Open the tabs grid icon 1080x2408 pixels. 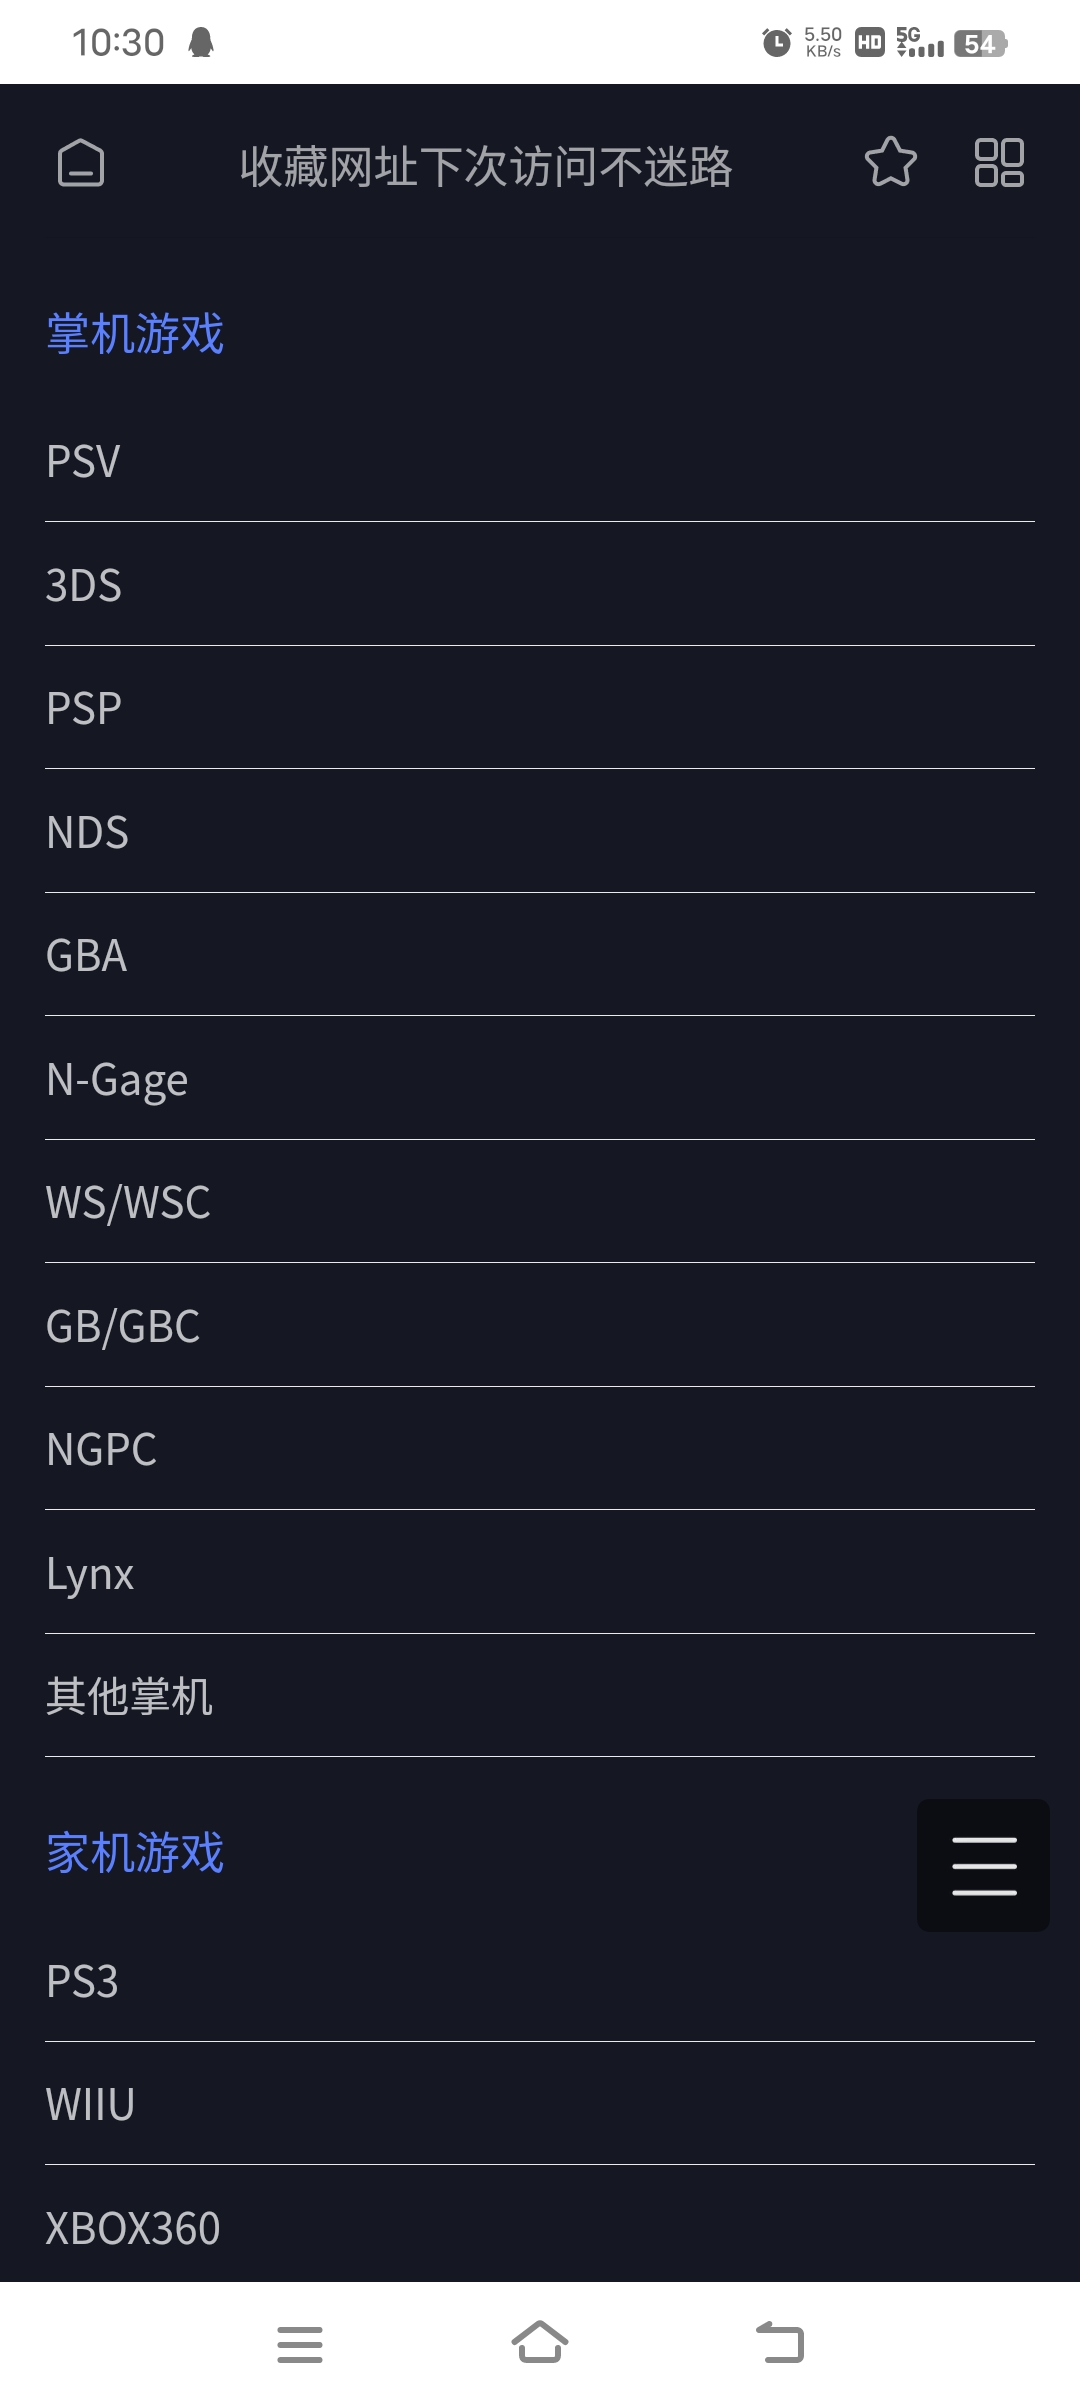click(999, 162)
